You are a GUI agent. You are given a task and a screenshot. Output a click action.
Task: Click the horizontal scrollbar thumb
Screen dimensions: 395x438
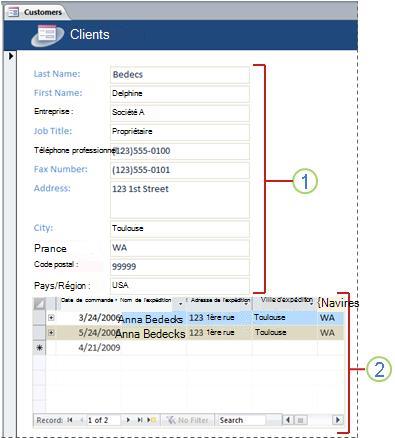click(300, 420)
